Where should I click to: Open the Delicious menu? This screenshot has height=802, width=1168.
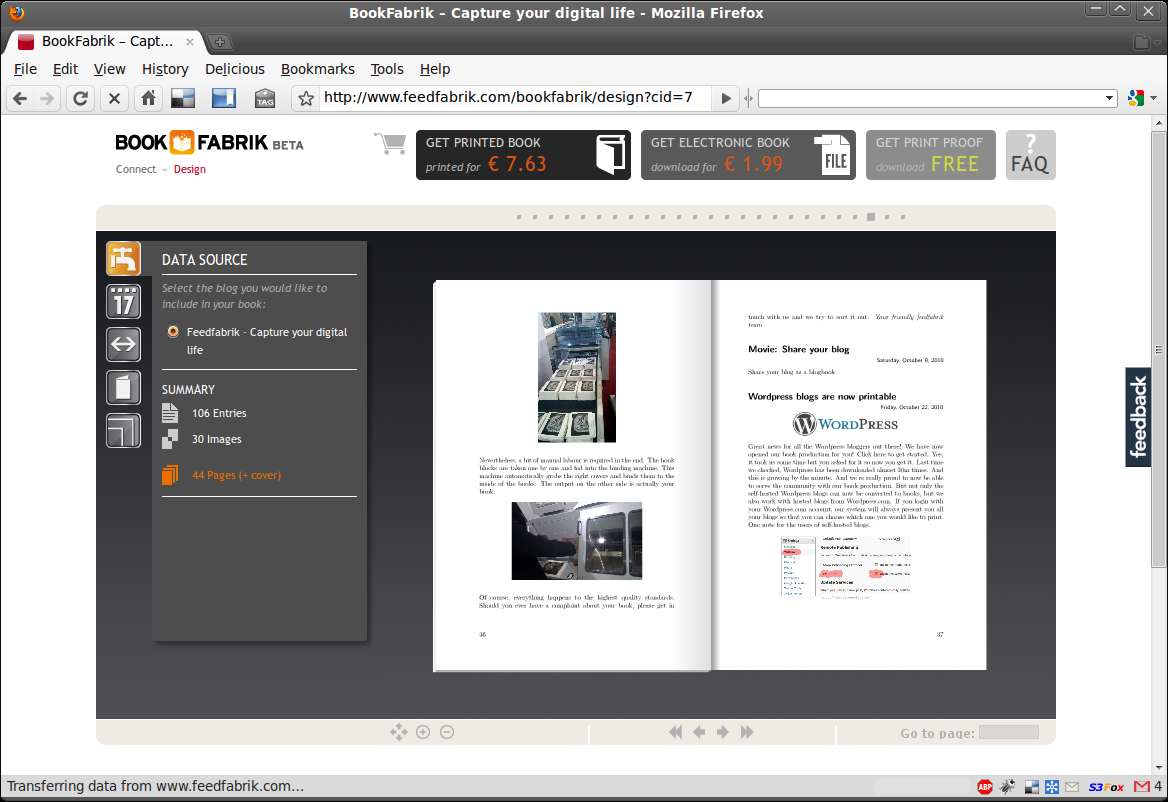coord(235,69)
